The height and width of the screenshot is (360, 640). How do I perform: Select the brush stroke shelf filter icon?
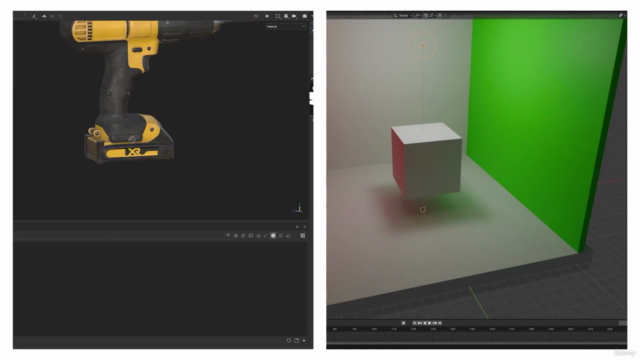click(x=266, y=236)
